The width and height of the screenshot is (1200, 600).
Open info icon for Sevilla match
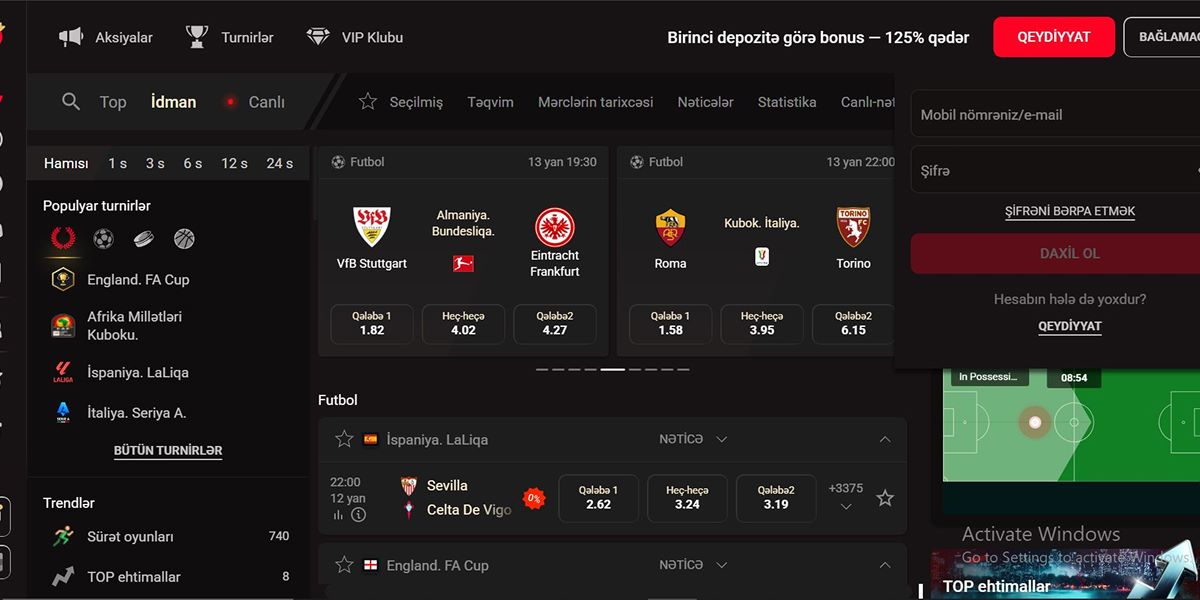tap(358, 515)
